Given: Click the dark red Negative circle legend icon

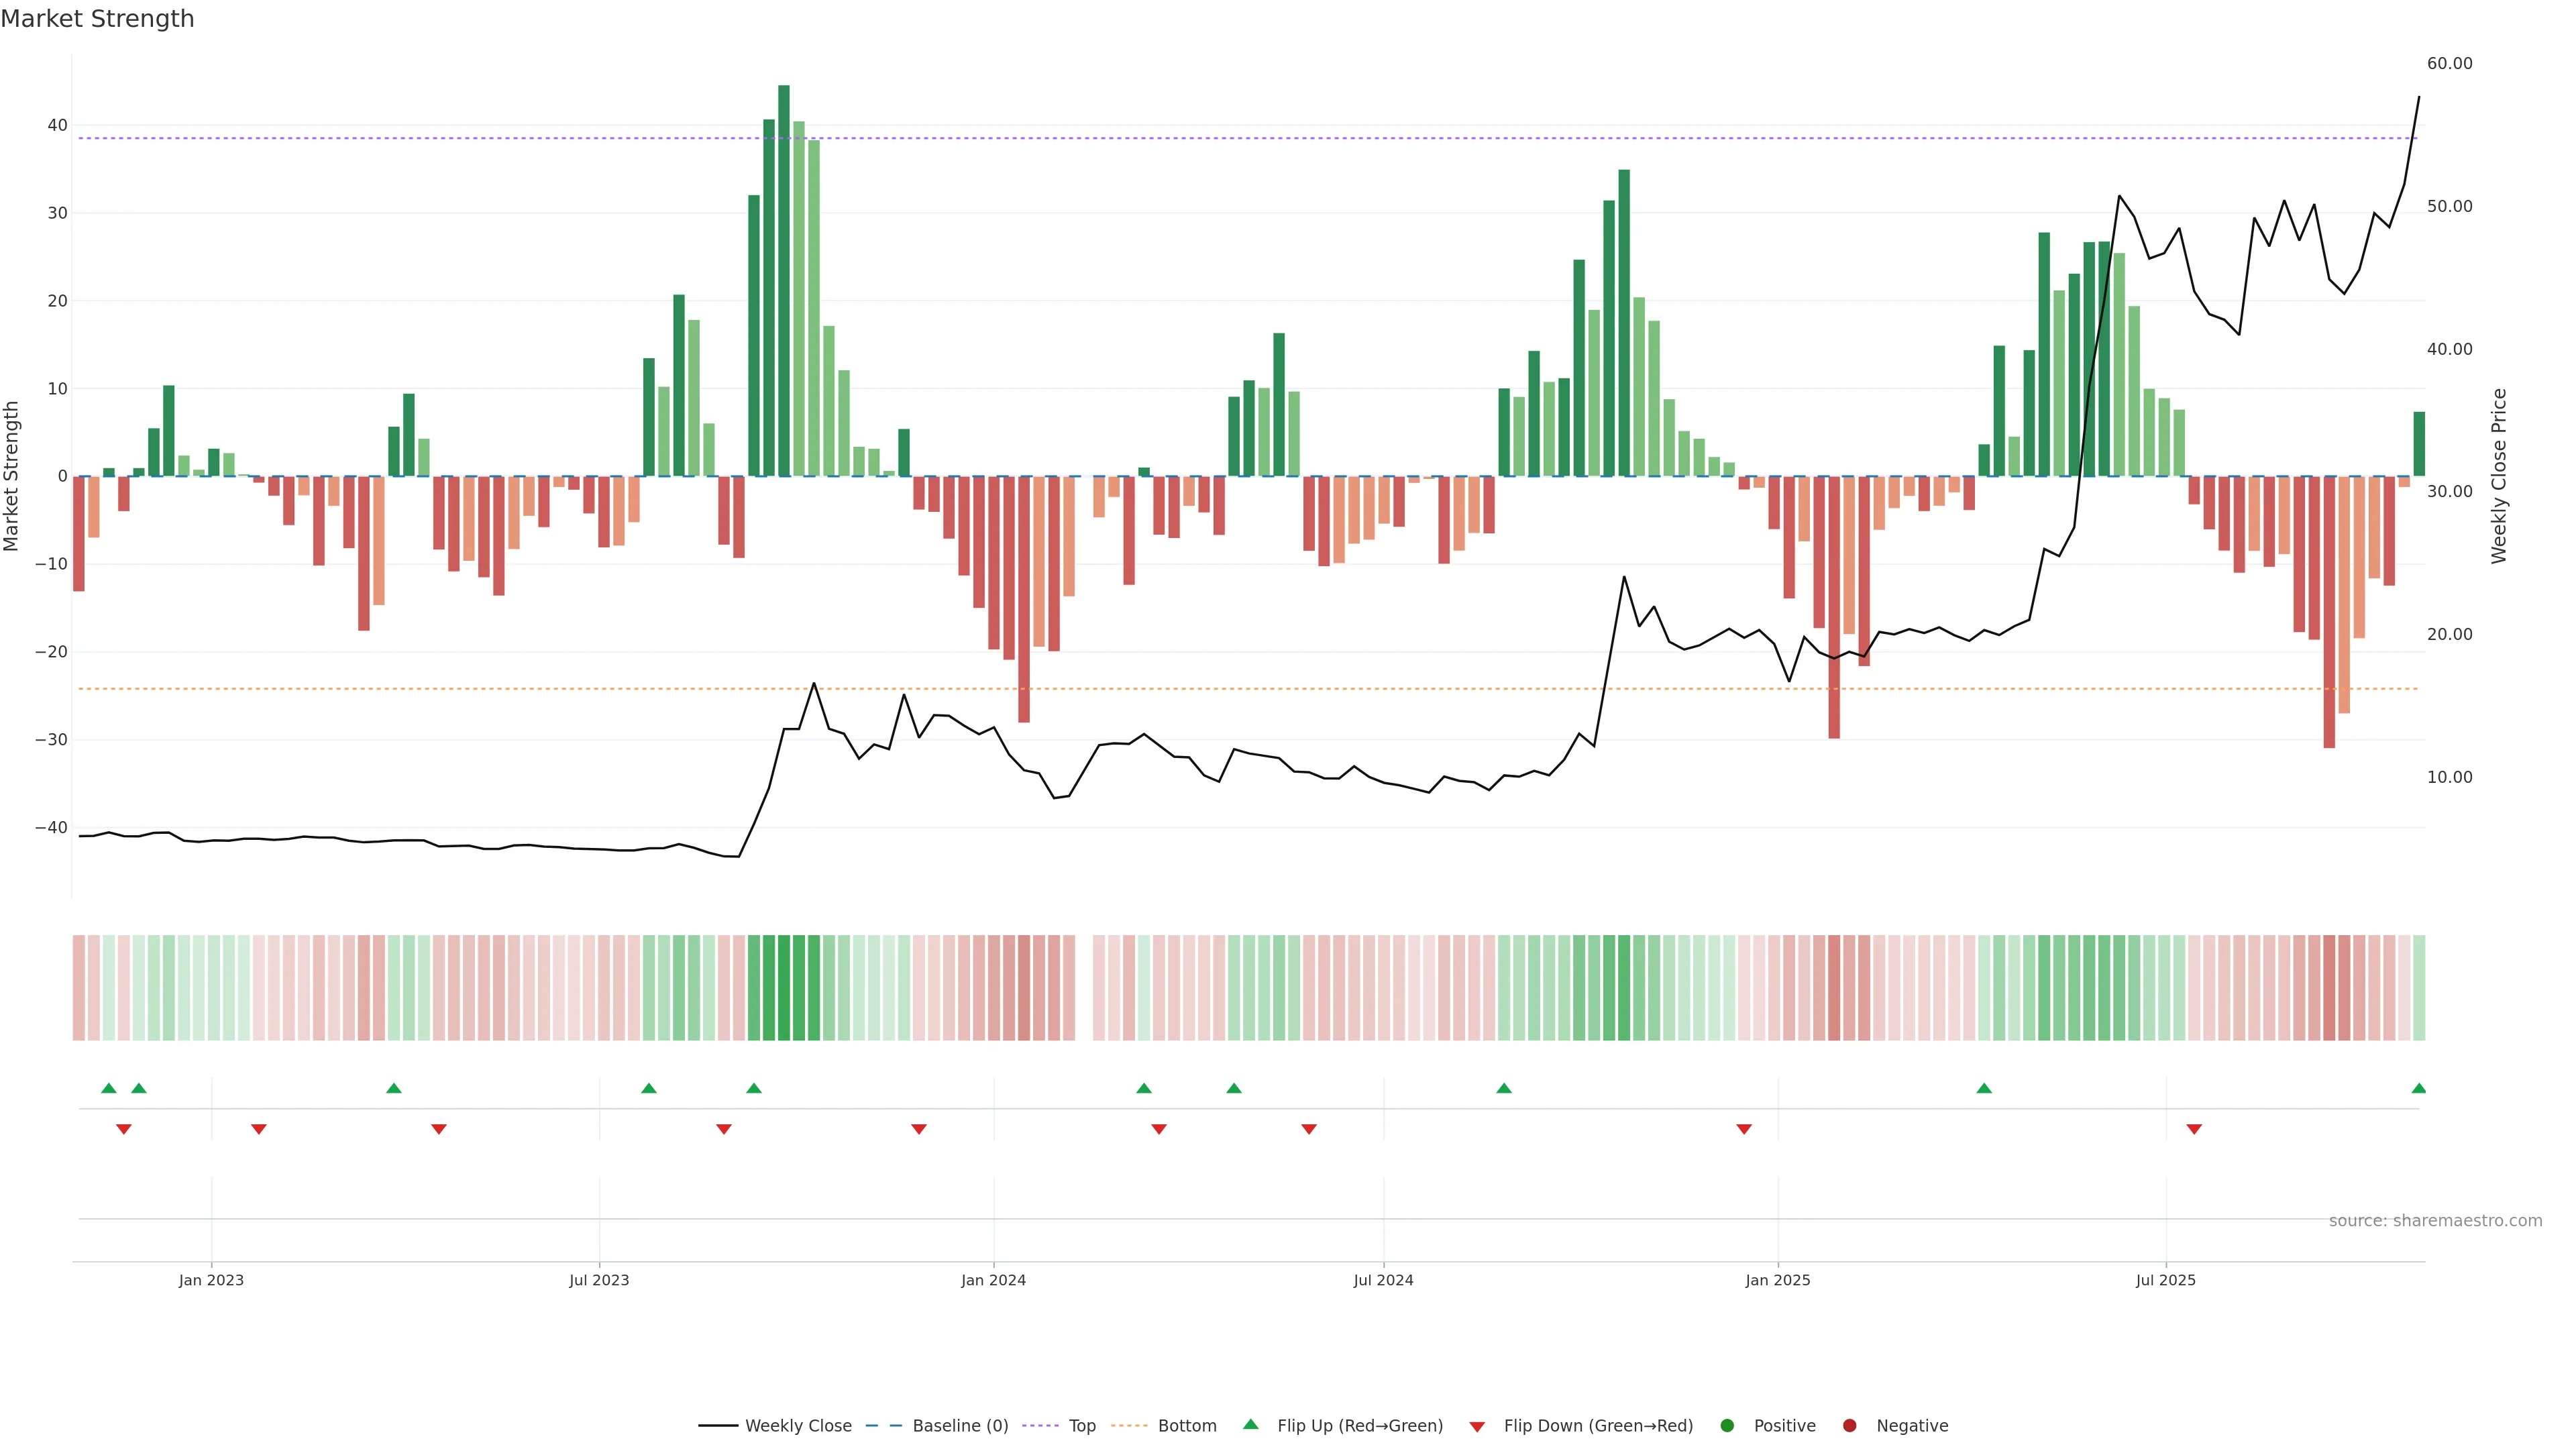Looking at the screenshot, I should [1849, 1426].
